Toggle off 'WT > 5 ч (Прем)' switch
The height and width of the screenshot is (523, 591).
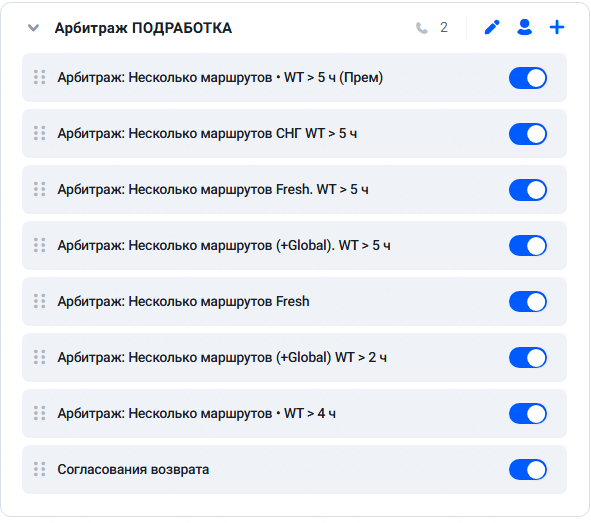click(528, 78)
